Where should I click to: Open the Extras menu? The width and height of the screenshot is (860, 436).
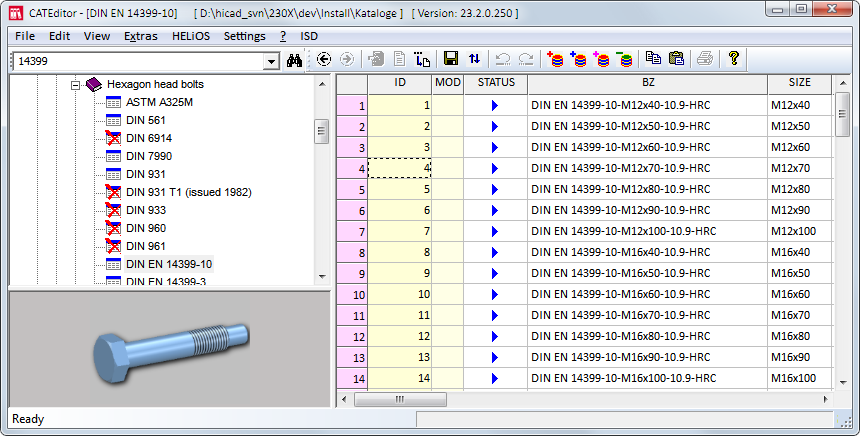point(140,36)
